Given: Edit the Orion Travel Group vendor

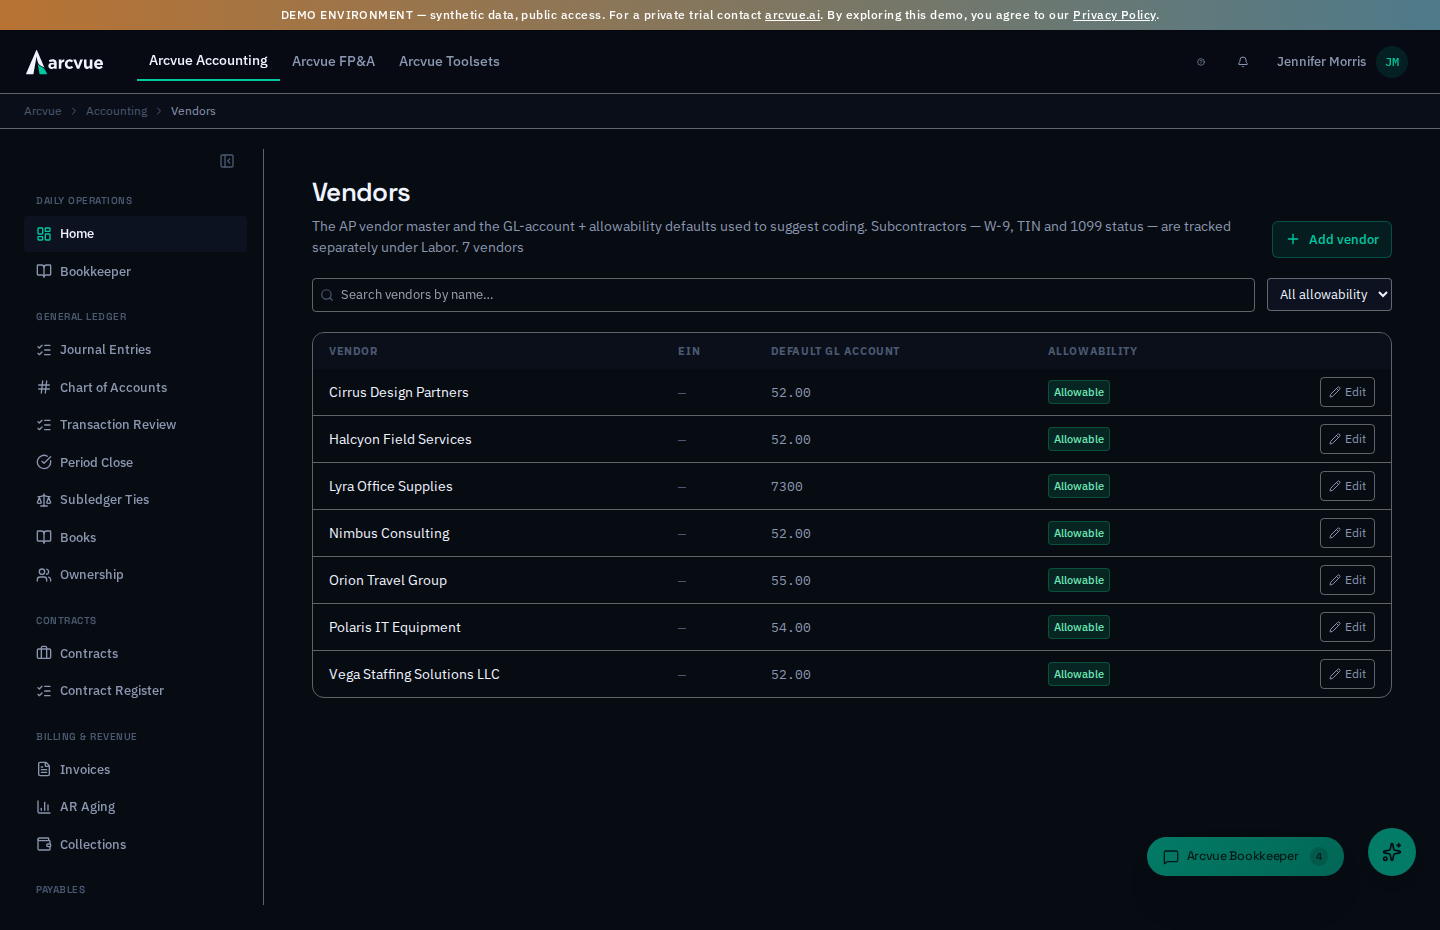Looking at the screenshot, I should pyautogui.click(x=1347, y=580).
